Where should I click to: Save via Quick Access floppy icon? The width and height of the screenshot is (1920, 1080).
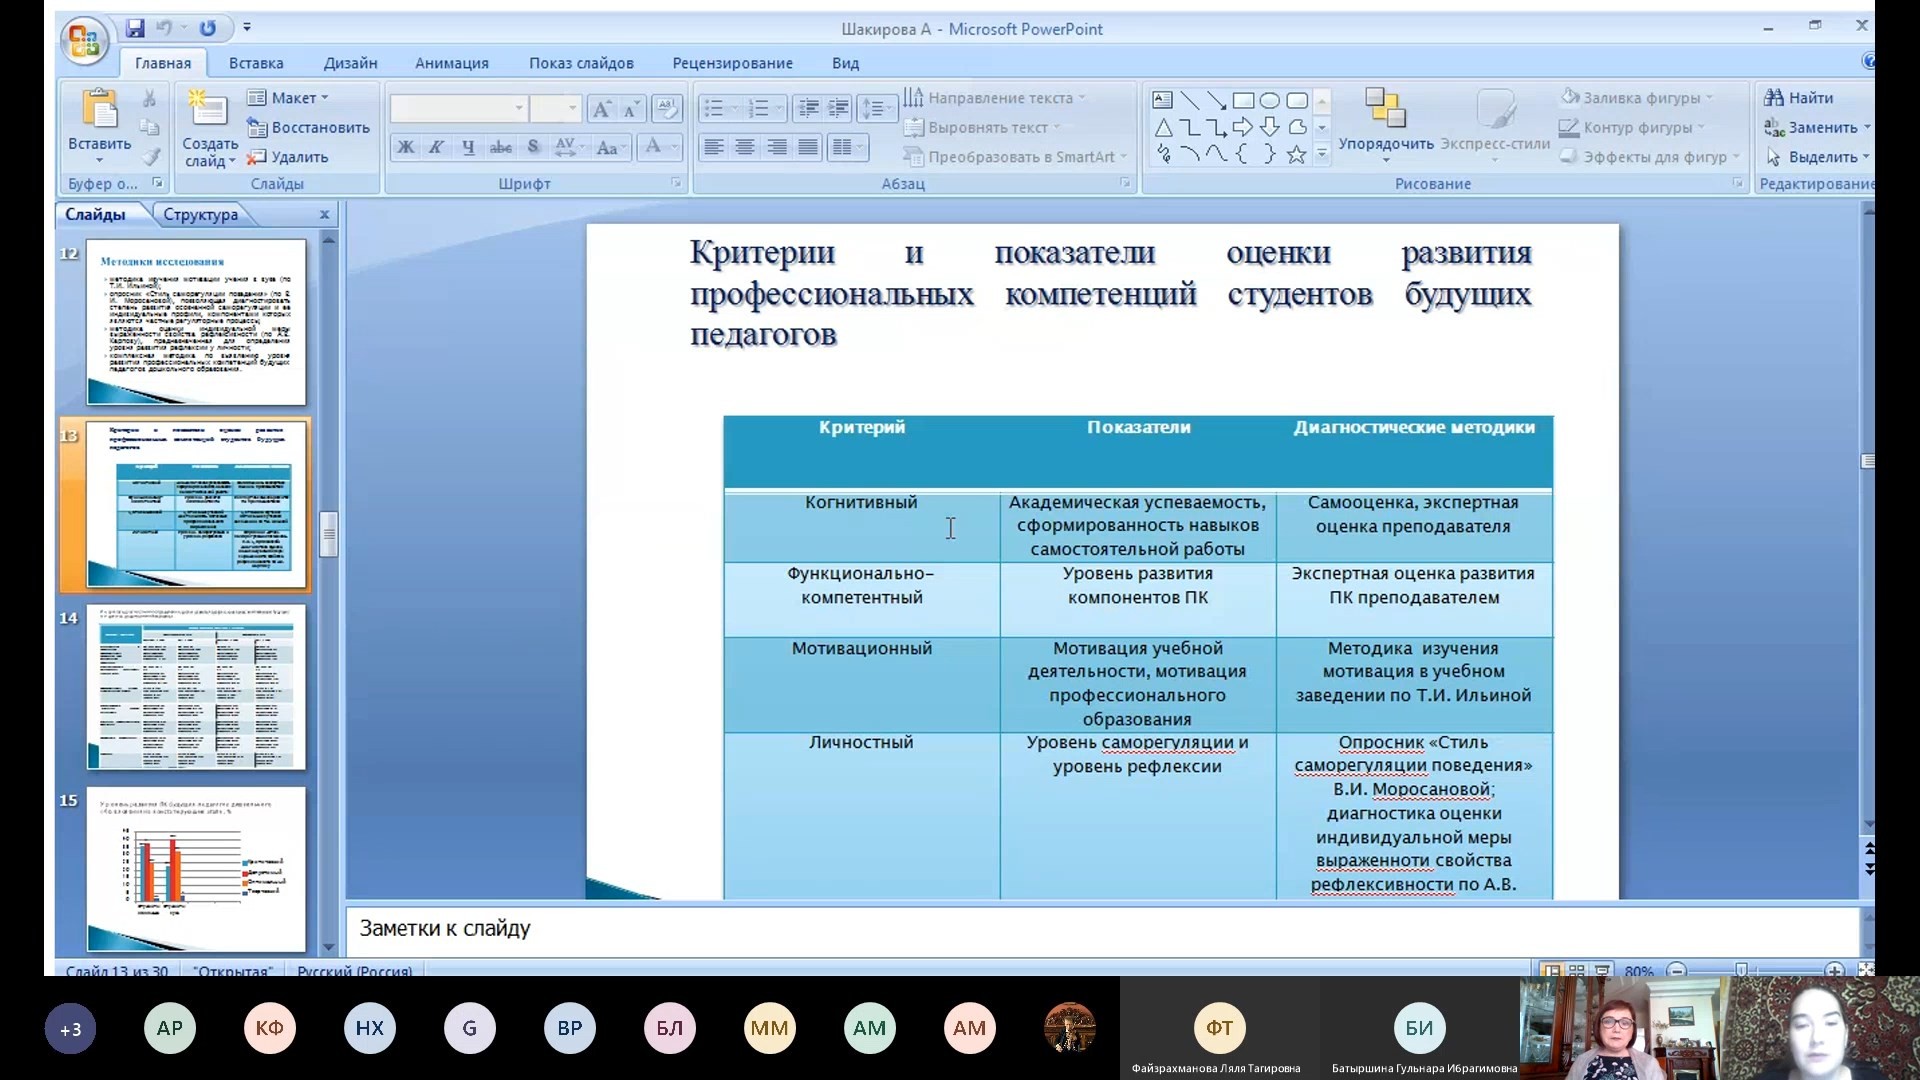[135, 28]
